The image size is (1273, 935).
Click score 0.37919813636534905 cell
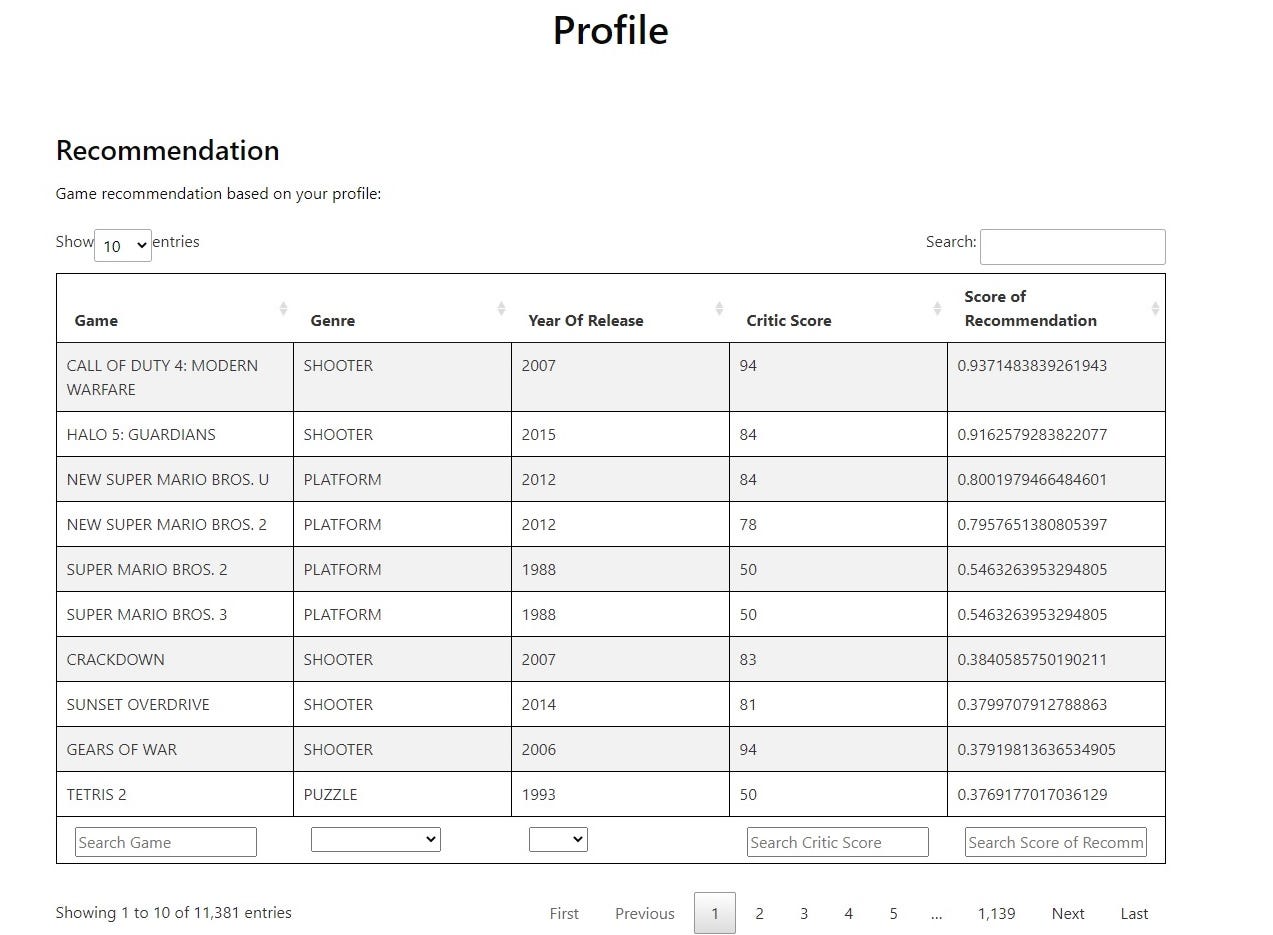(1056, 749)
